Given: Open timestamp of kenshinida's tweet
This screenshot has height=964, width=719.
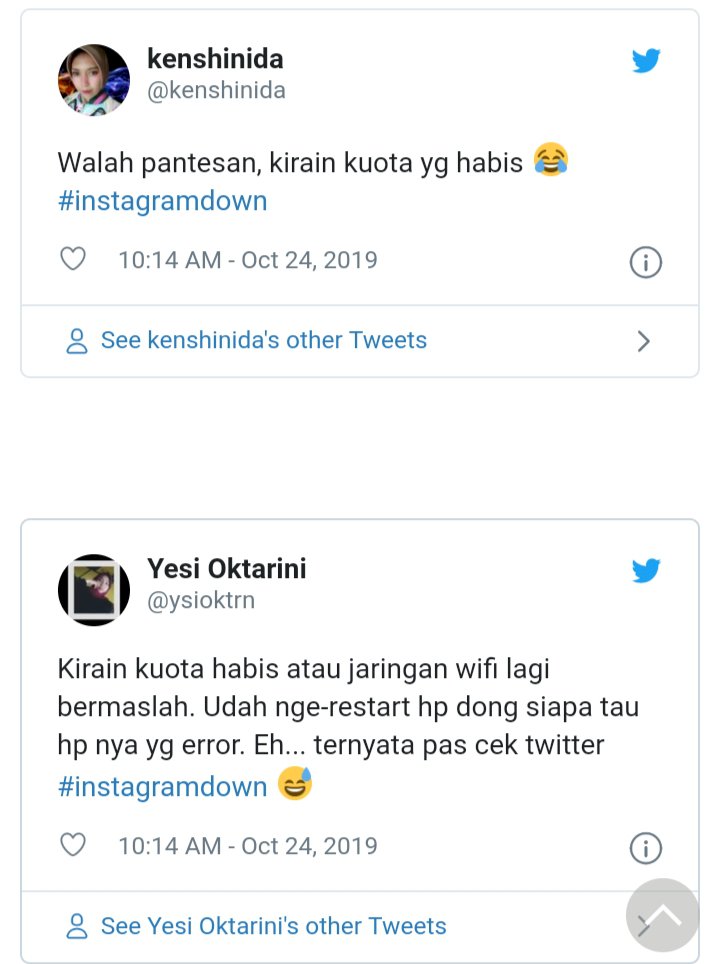Looking at the screenshot, I should pos(248,260).
